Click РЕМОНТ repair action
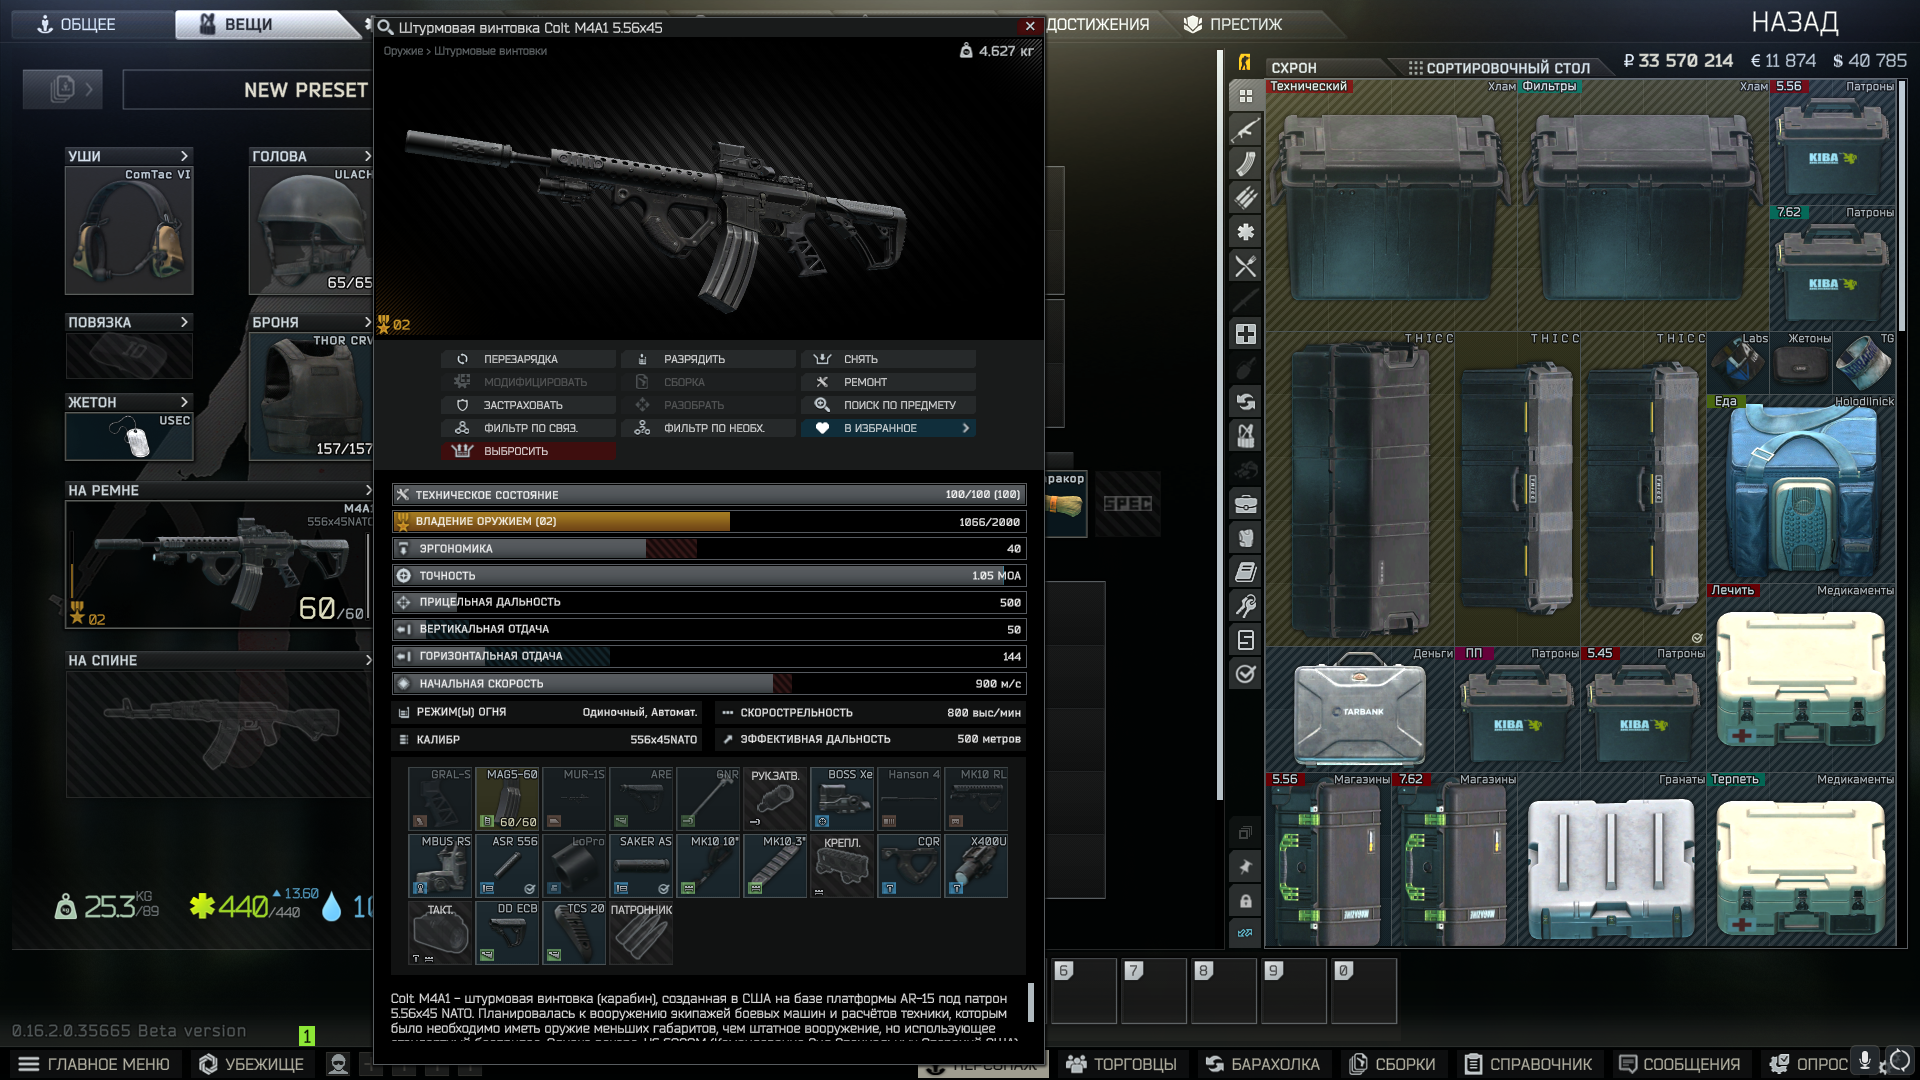This screenshot has width=1920, height=1080. pos(889,382)
